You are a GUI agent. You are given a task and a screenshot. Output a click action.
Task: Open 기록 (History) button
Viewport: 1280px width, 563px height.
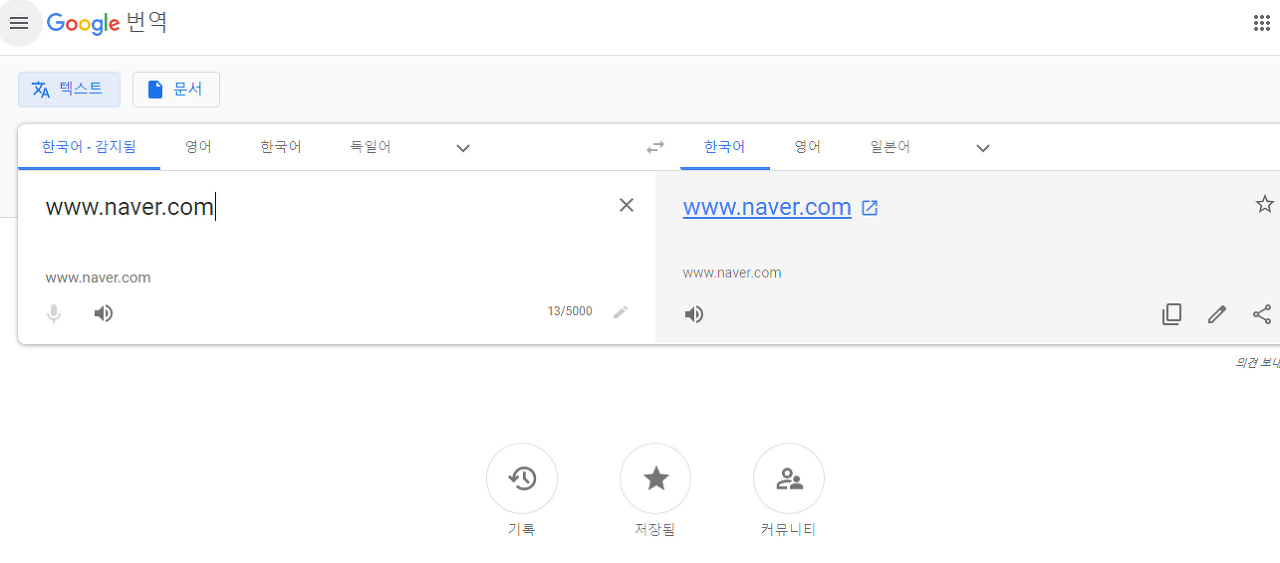coord(522,479)
